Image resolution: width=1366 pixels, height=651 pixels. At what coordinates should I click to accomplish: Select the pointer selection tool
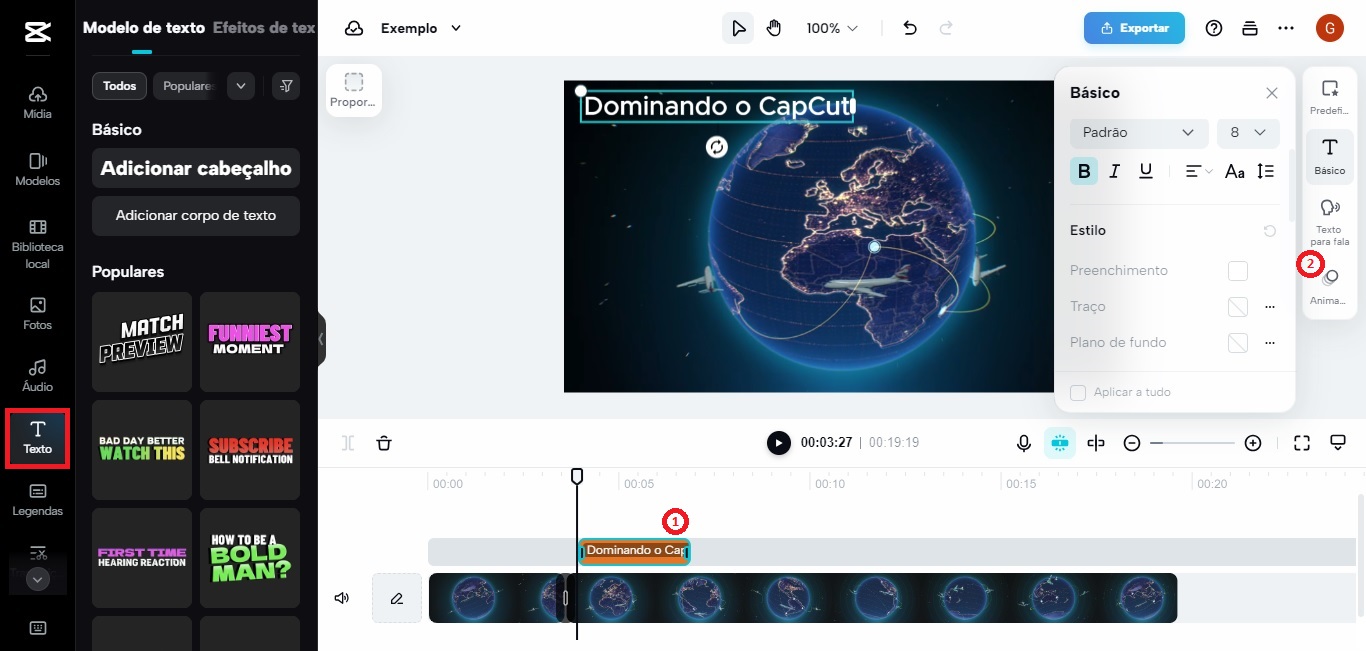coord(738,28)
